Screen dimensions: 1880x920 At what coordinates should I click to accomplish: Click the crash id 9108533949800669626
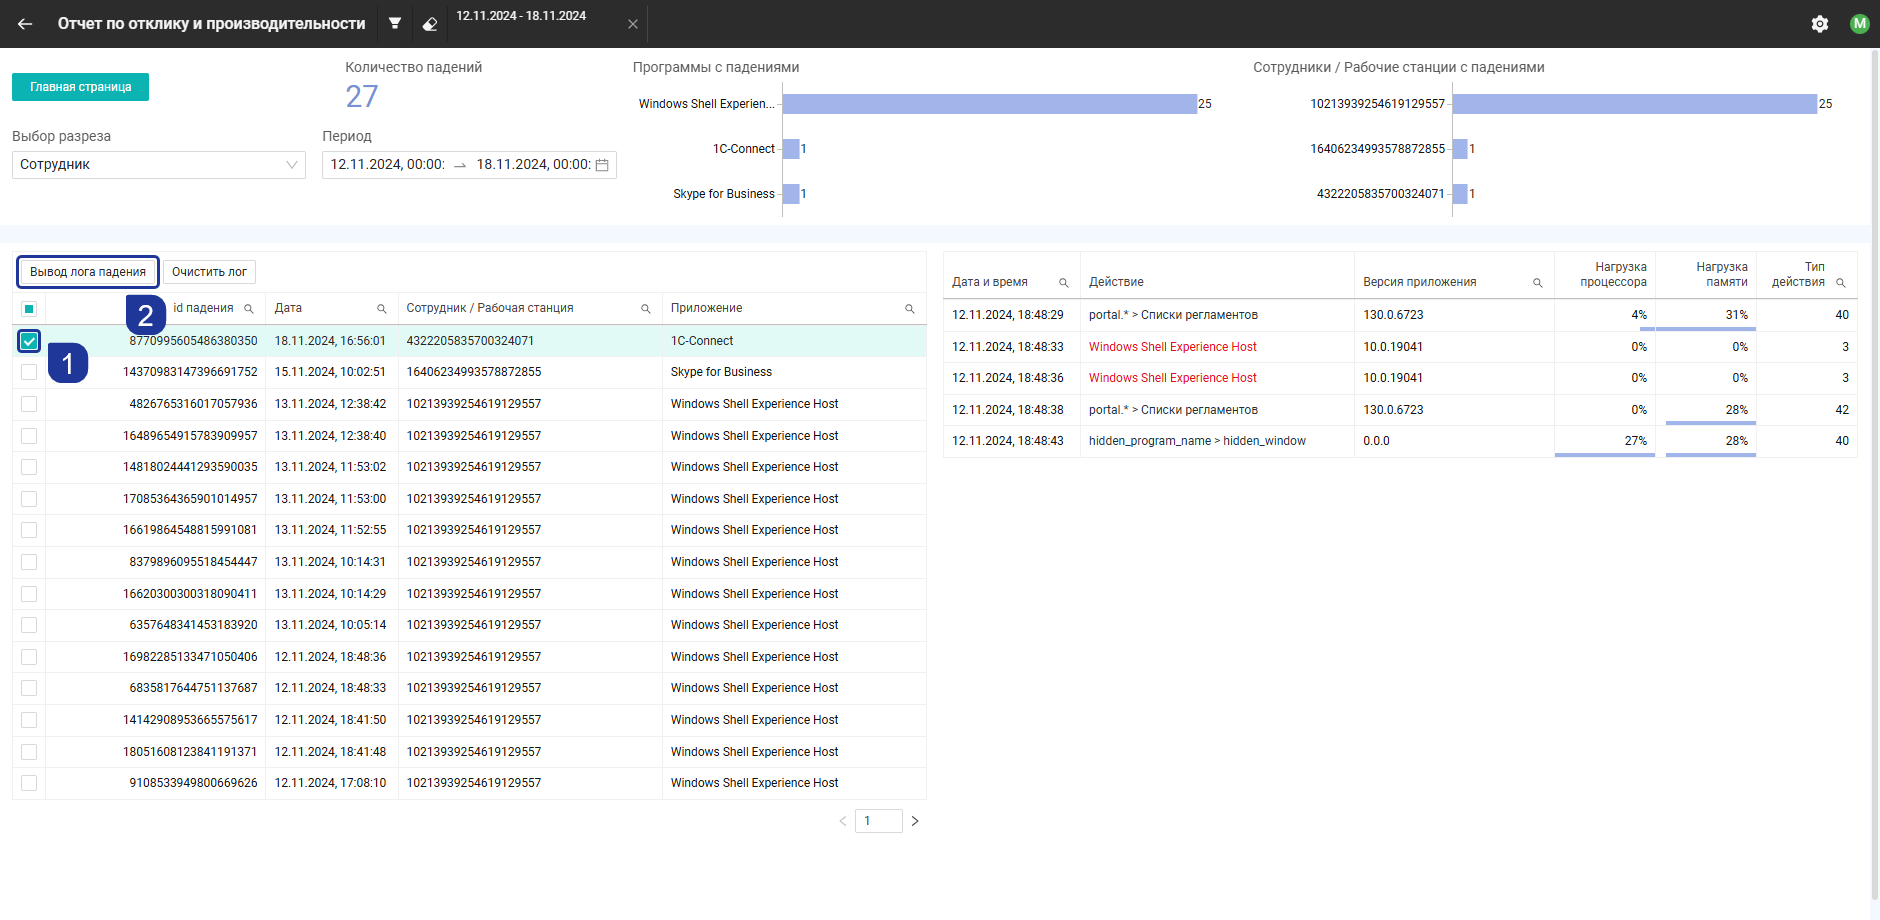193,783
